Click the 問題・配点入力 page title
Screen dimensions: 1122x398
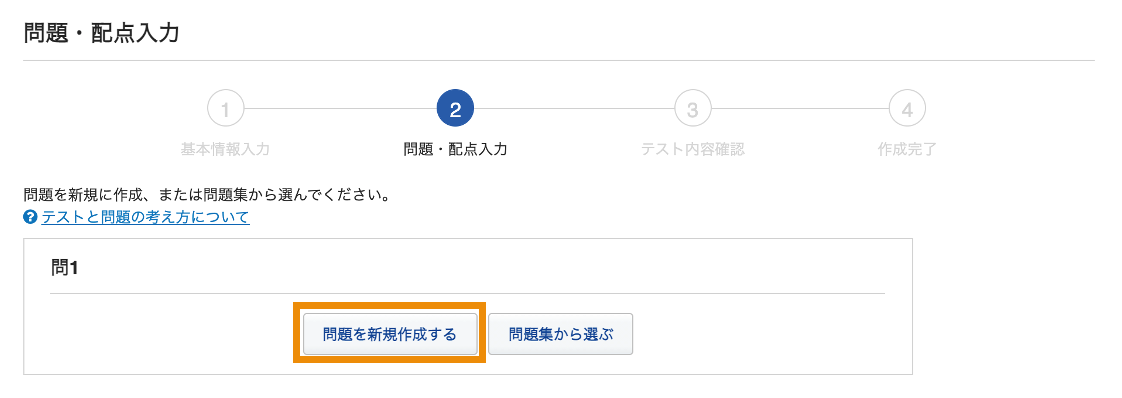pos(101,33)
